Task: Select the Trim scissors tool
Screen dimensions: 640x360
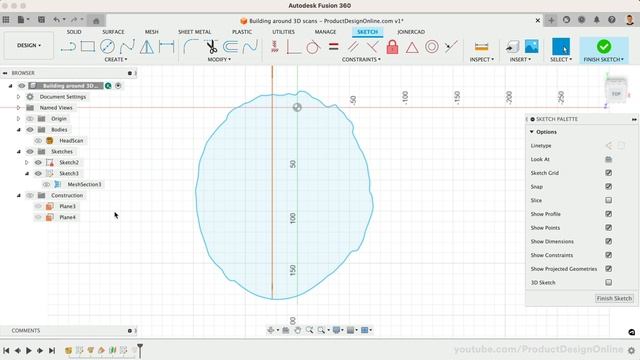Action: tap(211, 47)
